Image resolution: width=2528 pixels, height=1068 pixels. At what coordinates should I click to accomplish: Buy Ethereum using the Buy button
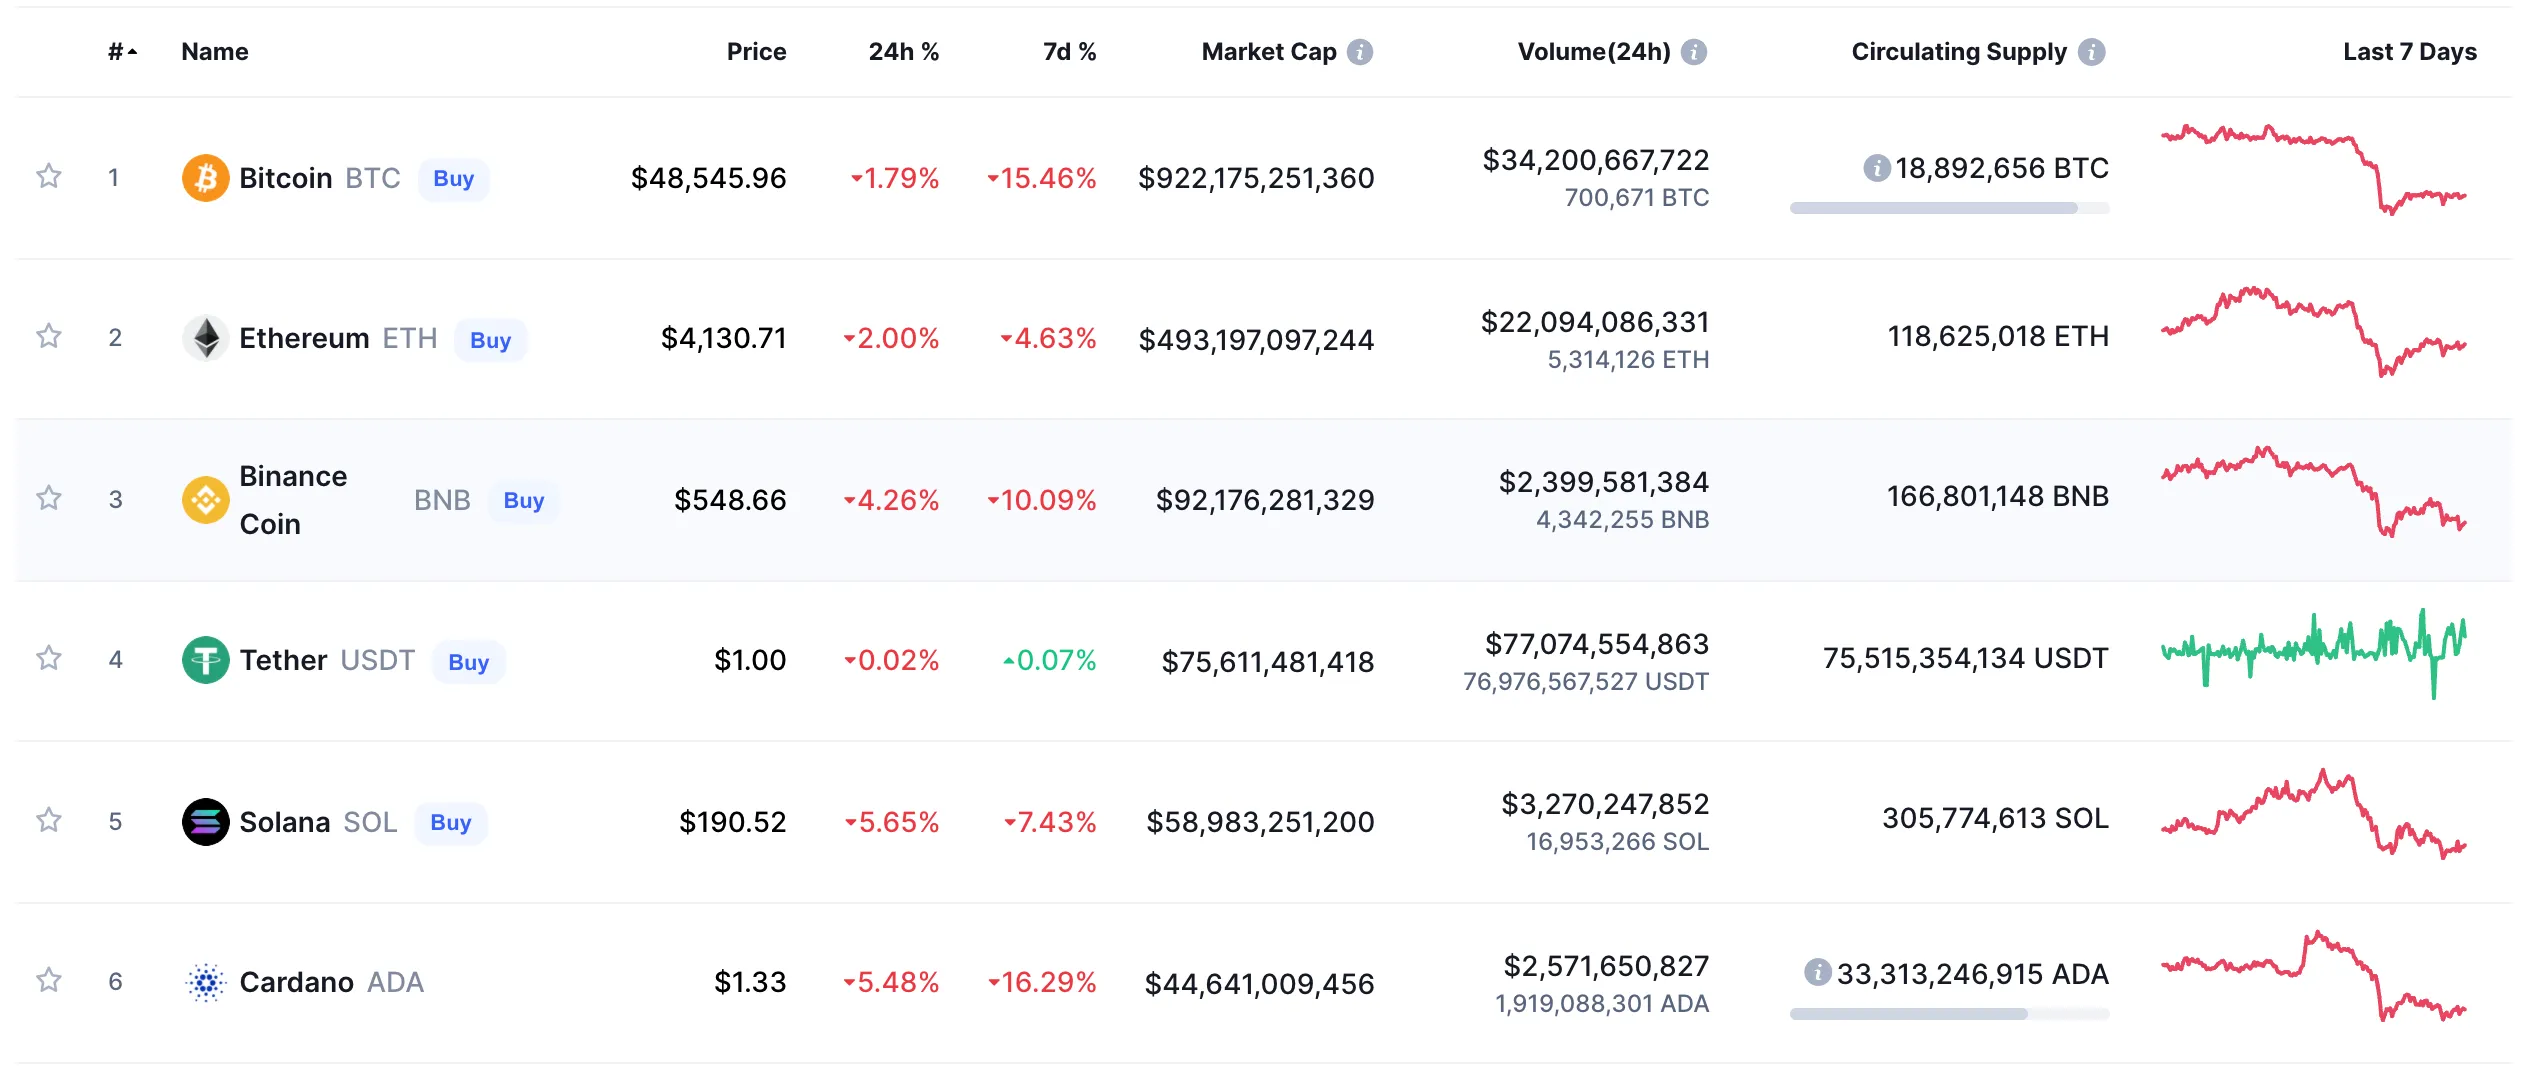tap(491, 340)
